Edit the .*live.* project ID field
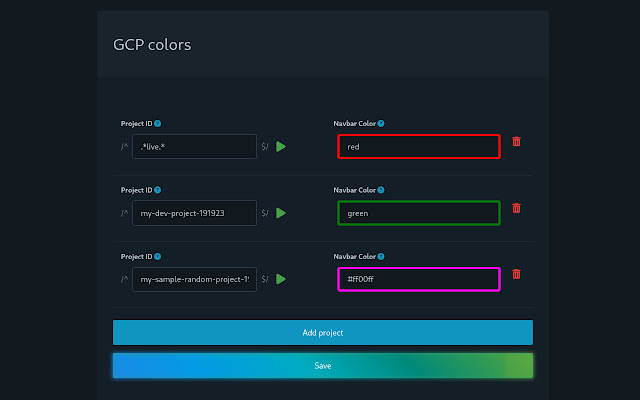This screenshot has height=400, width=640. click(x=194, y=147)
